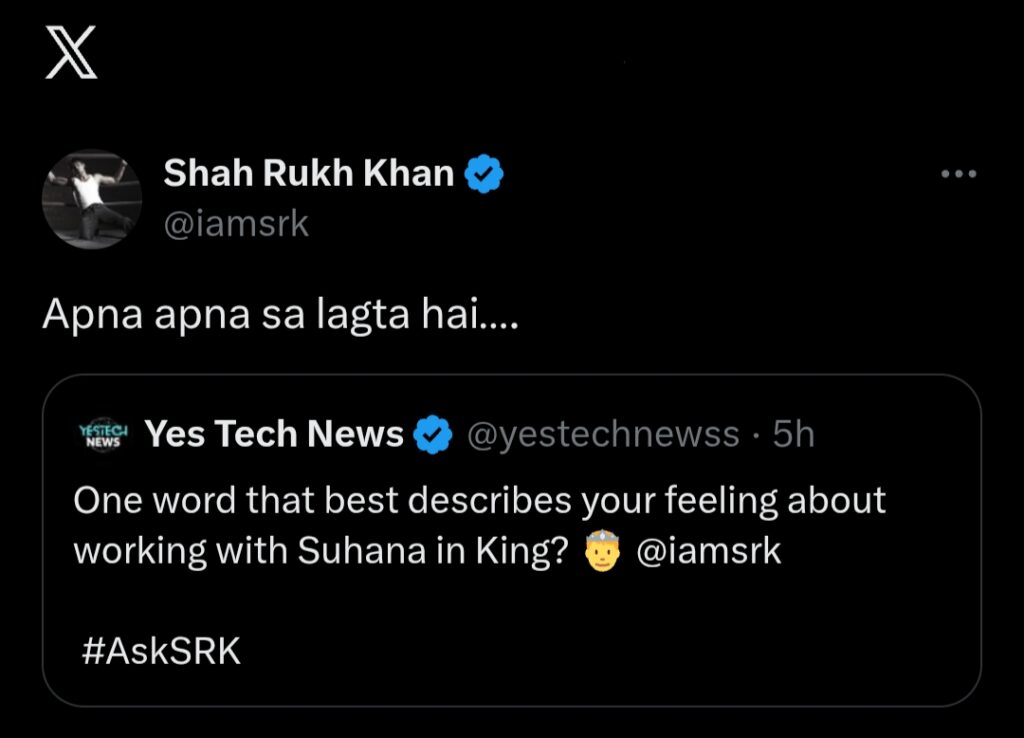
Task: Click verified badge beside Shah Rukh Khan
Action: point(485,175)
